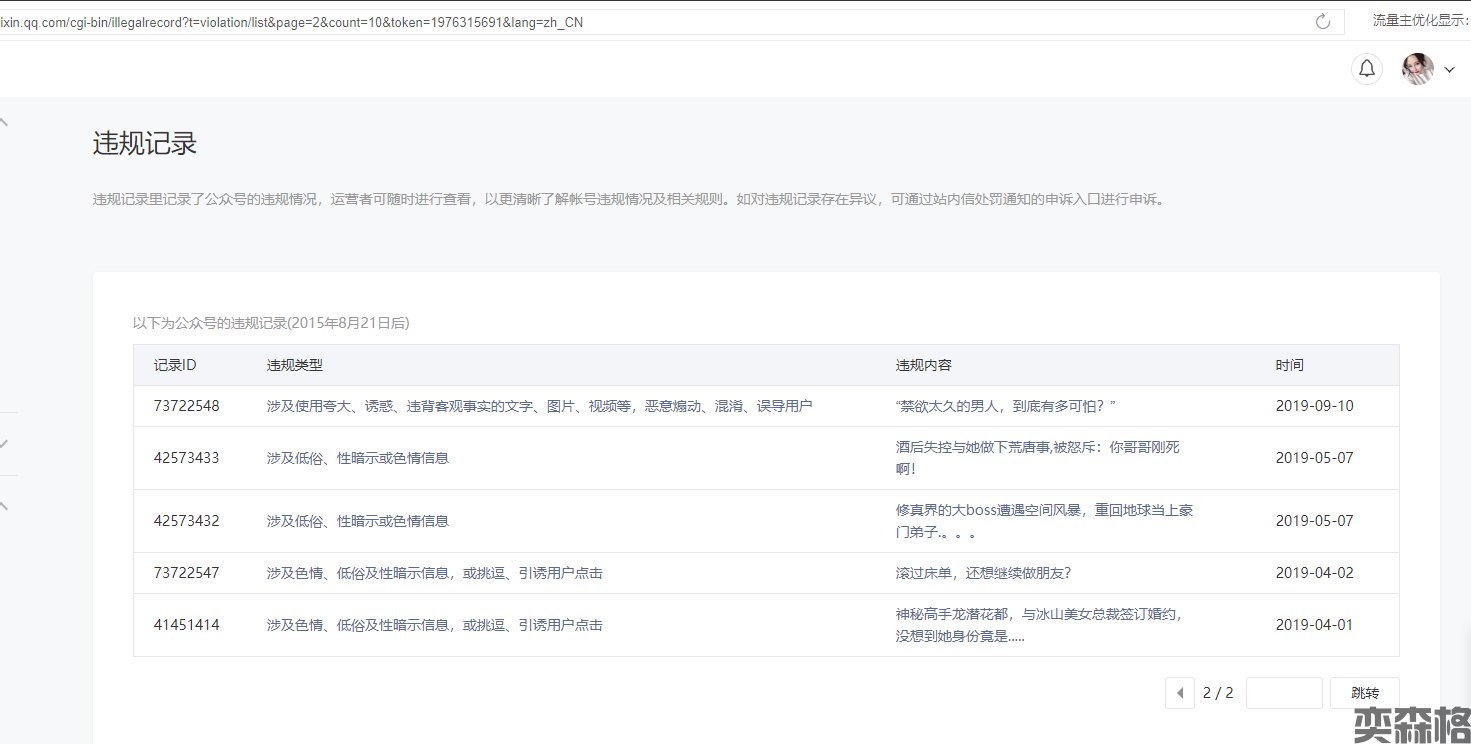Go to previous page with left arrow

1180,693
